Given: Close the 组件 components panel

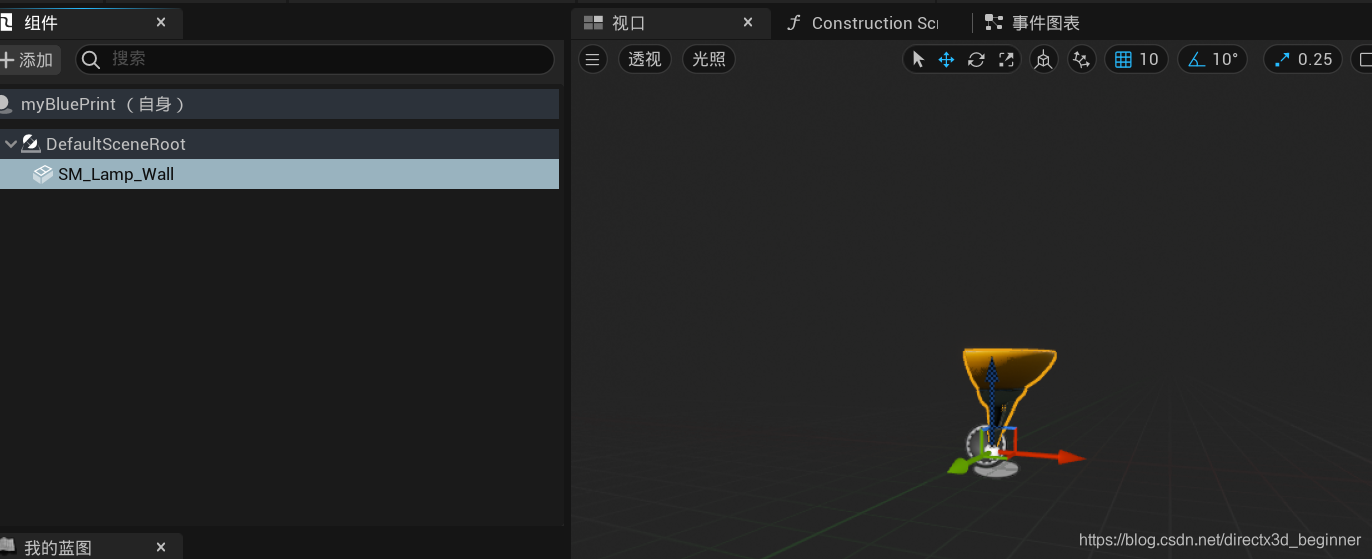Looking at the screenshot, I should [161, 23].
